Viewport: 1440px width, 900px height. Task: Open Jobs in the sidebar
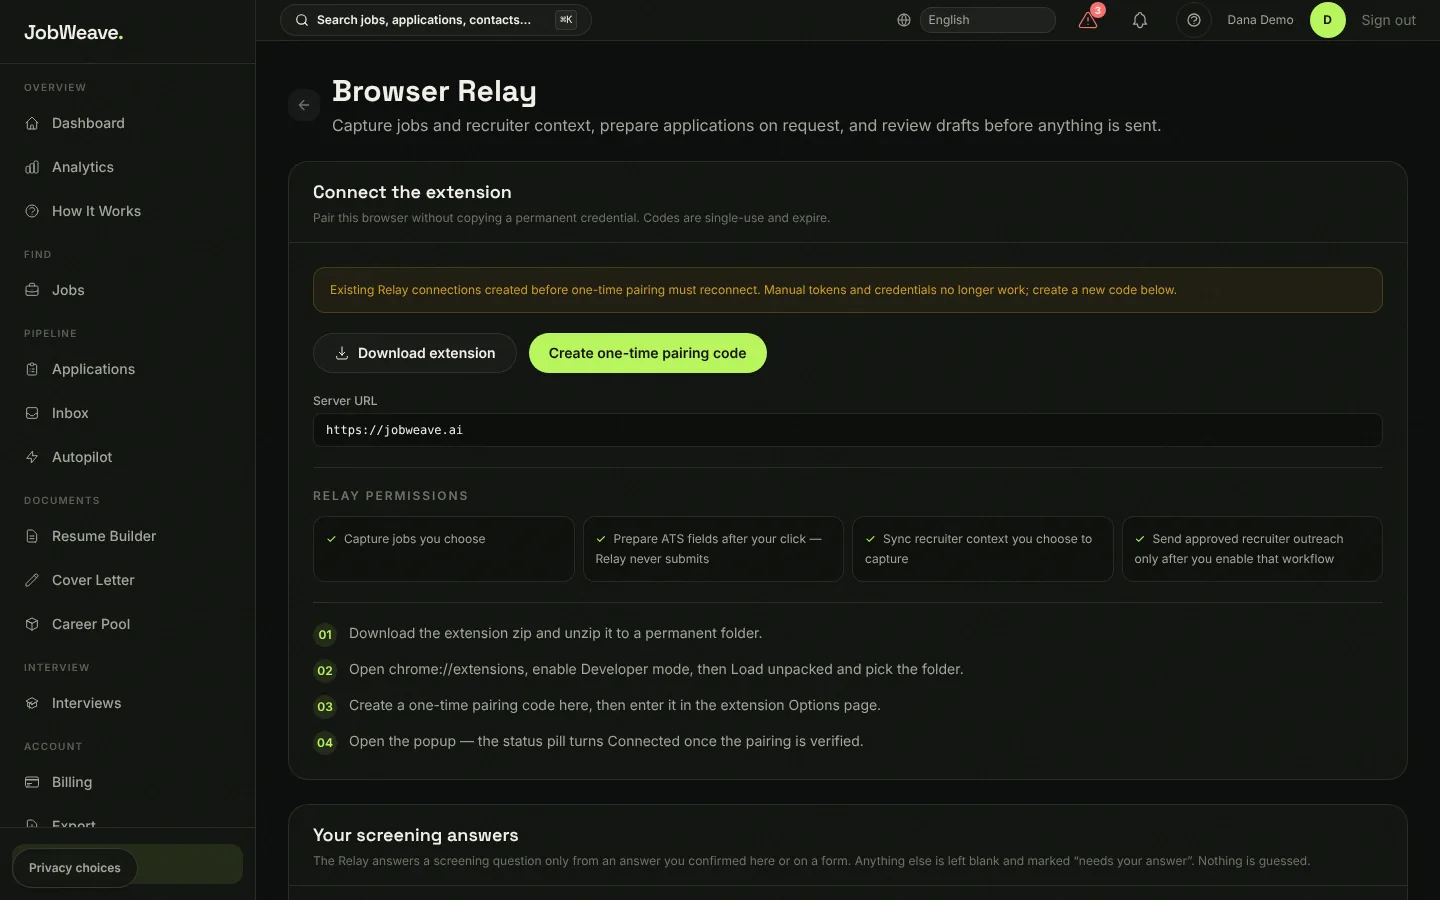[x=128, y=290]
